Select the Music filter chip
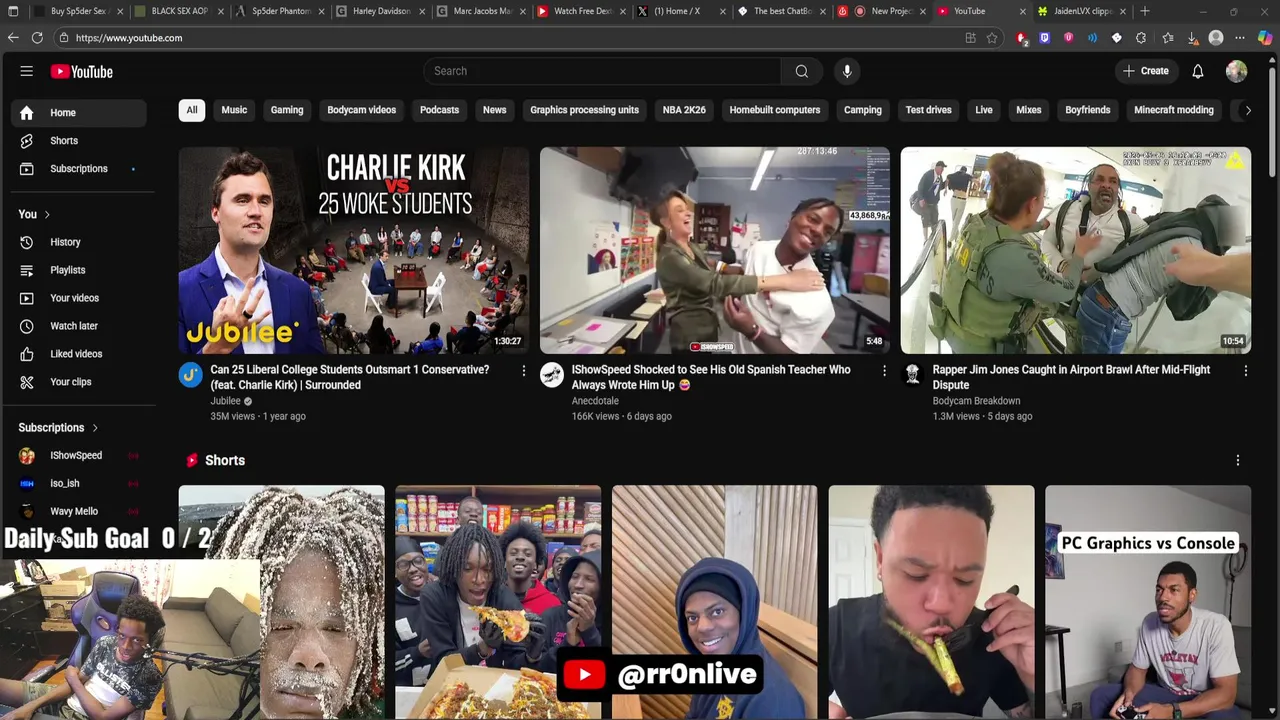 click(x=234, y=110)
